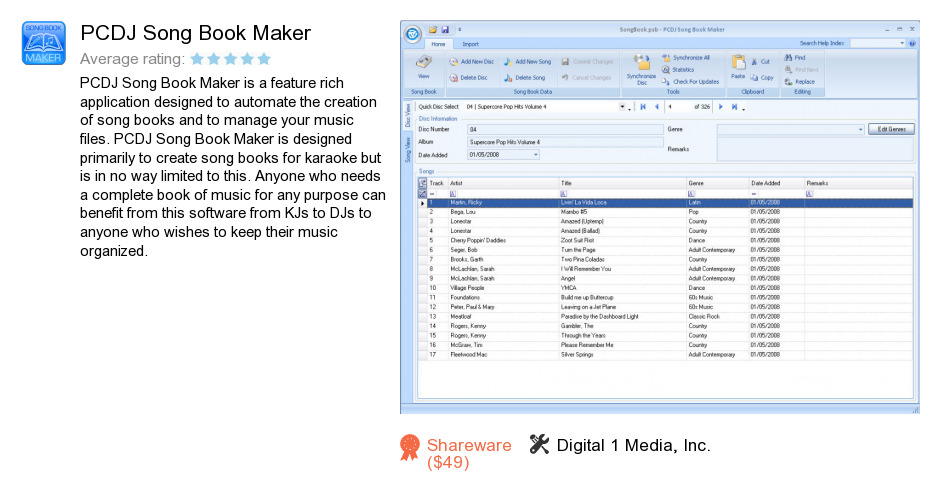Sort by the Artist column header
This screenshot has width=940, height=498.
coord(503,183)
